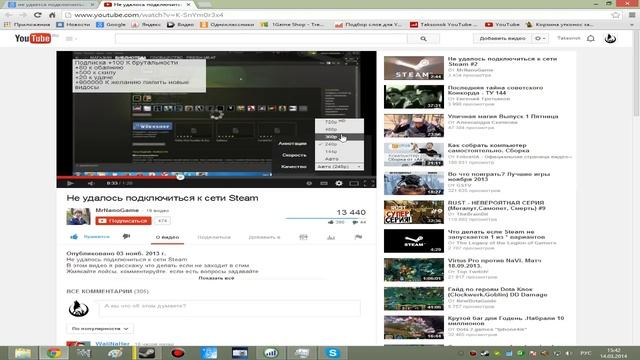
Task: Play the video with the play button
Action: (x=70, y=183)
